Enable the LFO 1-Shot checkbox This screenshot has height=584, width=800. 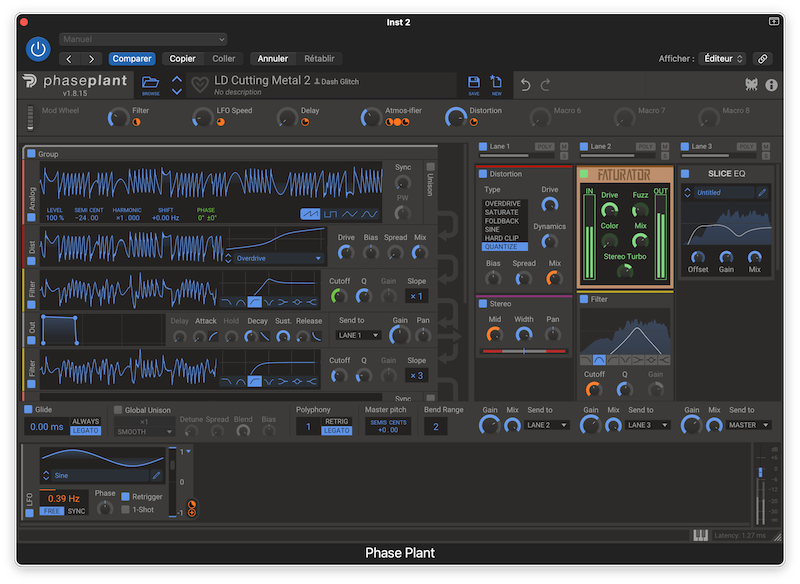(125, 510)
